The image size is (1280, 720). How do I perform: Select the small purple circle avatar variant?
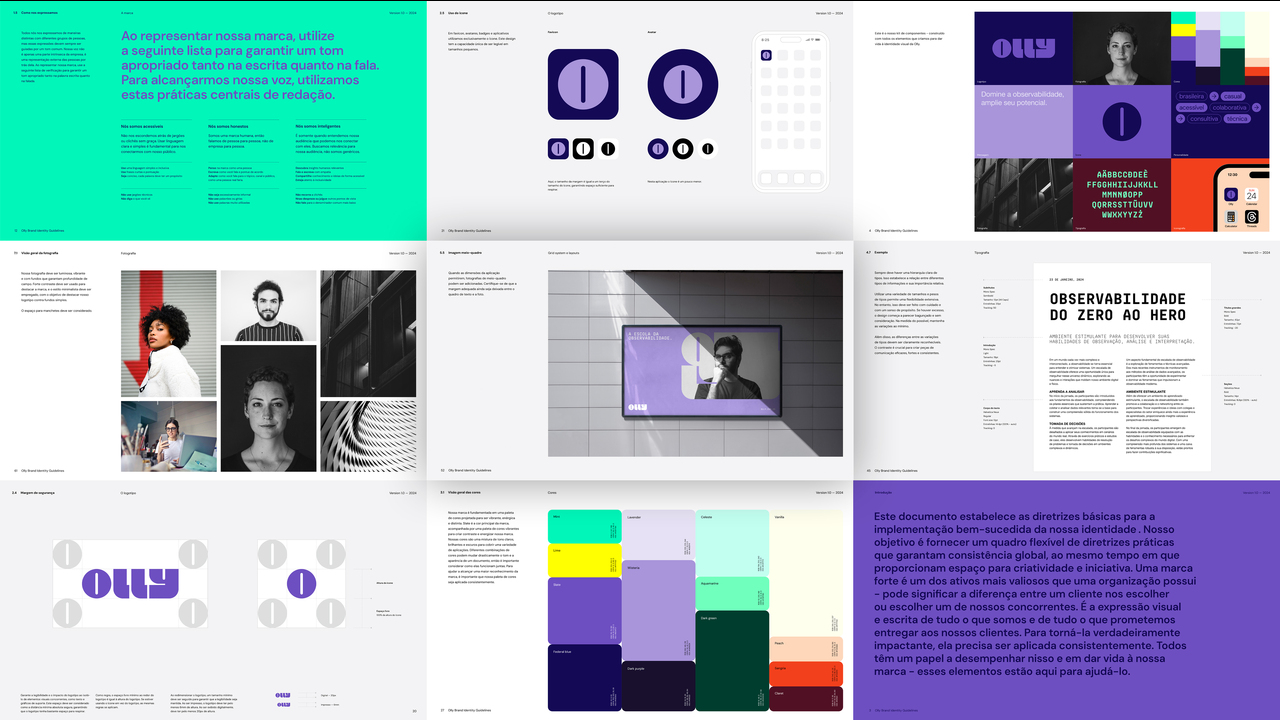coord(658,149)
